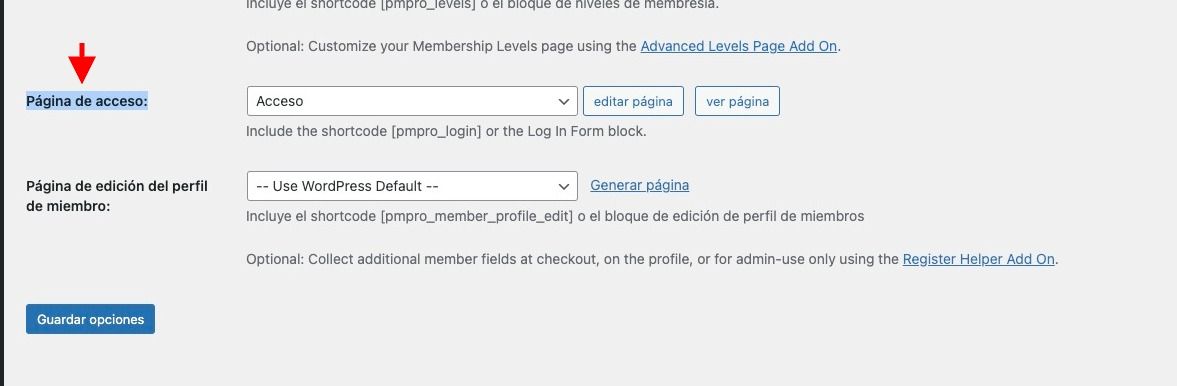Click the red downward arrow annotation
Screen dimensions: 1177x386
coord(82,63)
